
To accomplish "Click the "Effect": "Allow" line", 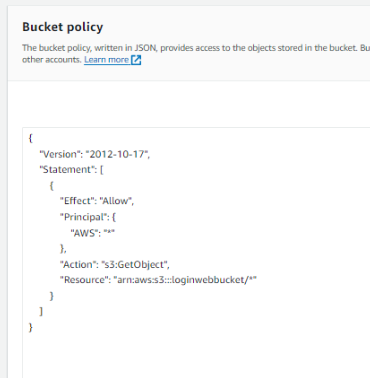I will click(x=97, y=201).
